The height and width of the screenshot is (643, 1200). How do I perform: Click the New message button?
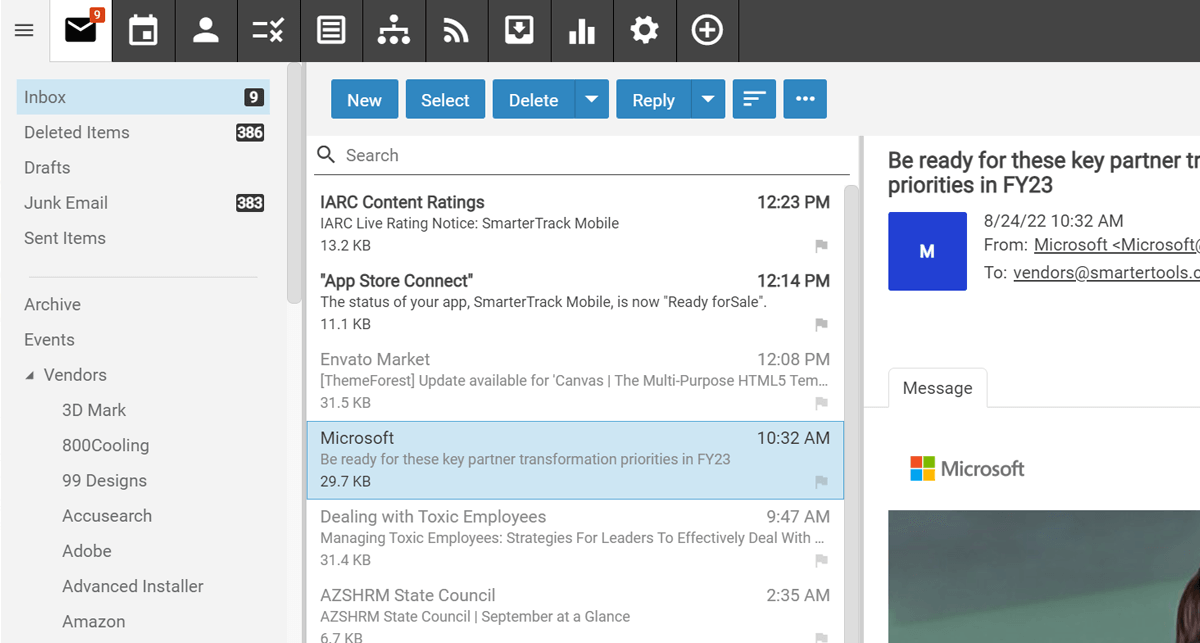point(364,100)
